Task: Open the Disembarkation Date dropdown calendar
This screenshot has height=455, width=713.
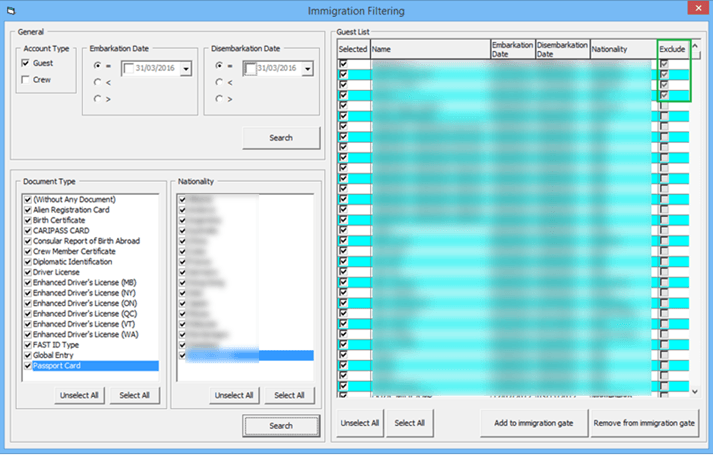Action: [x=308, y=69]
